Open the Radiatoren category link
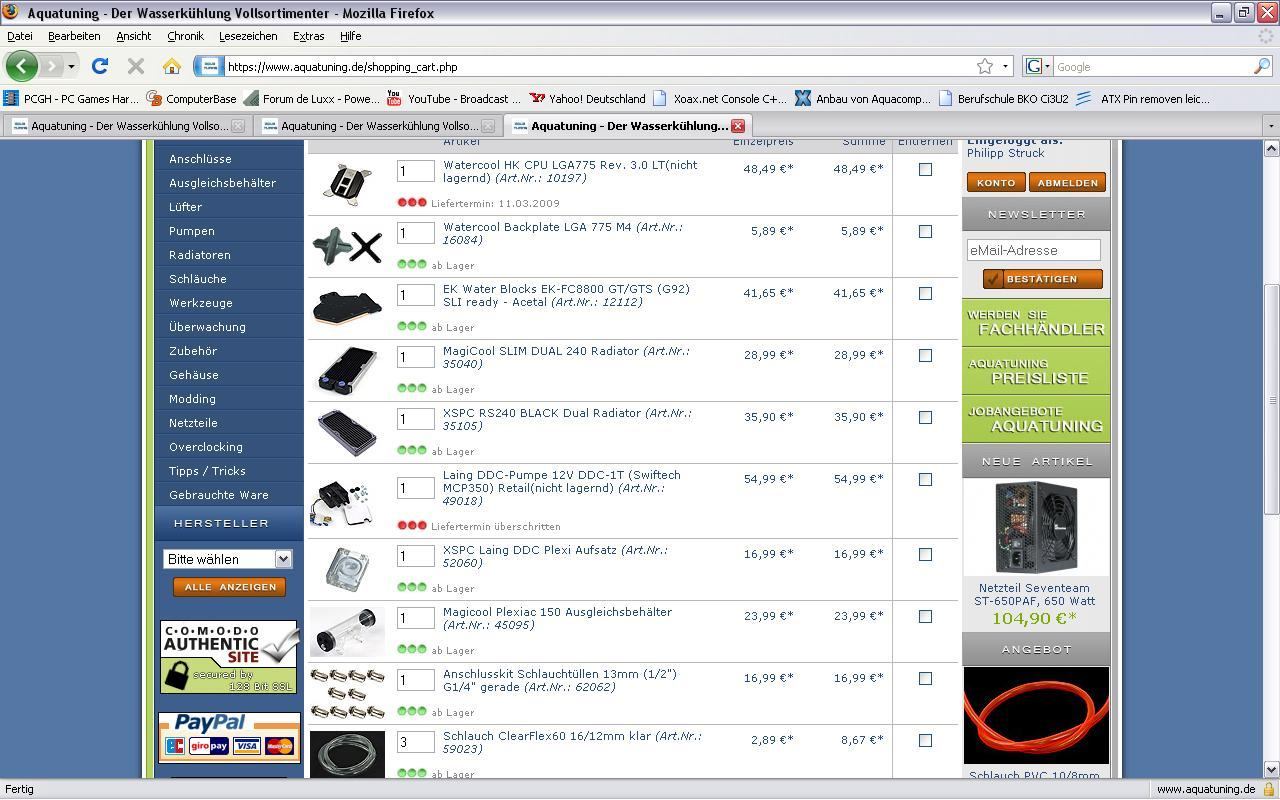This screenshot has height=800, width=1280. click(x=199, y=255)
